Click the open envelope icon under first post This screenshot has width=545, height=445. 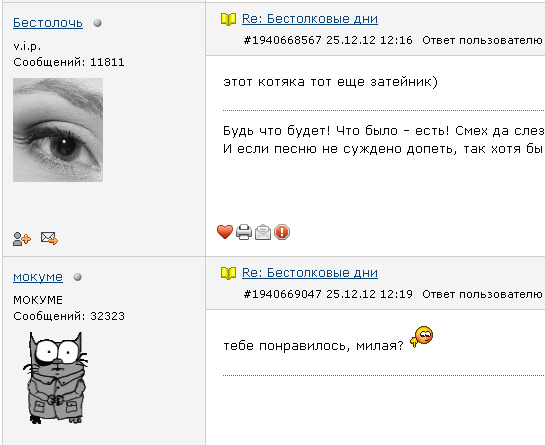click(263, 232)
